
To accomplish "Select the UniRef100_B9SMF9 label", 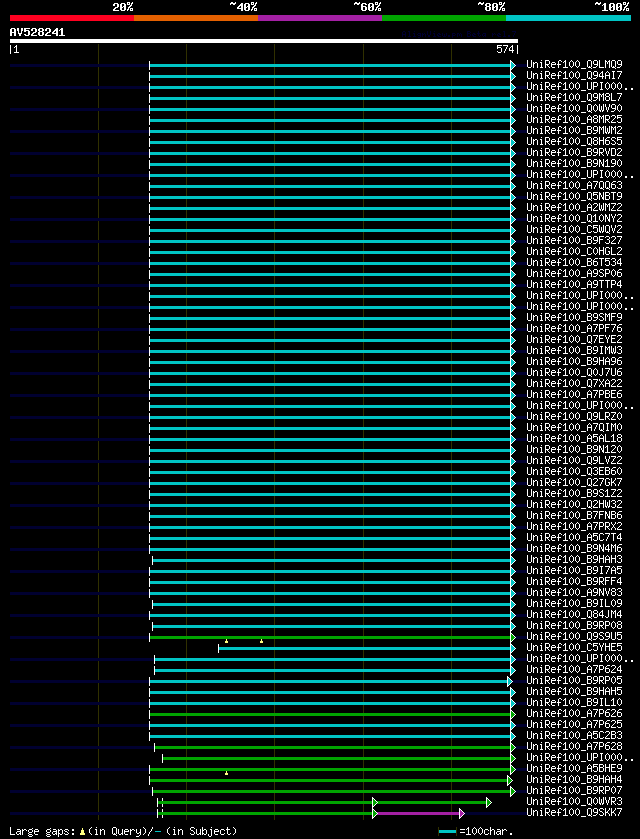I will (574, 317).
